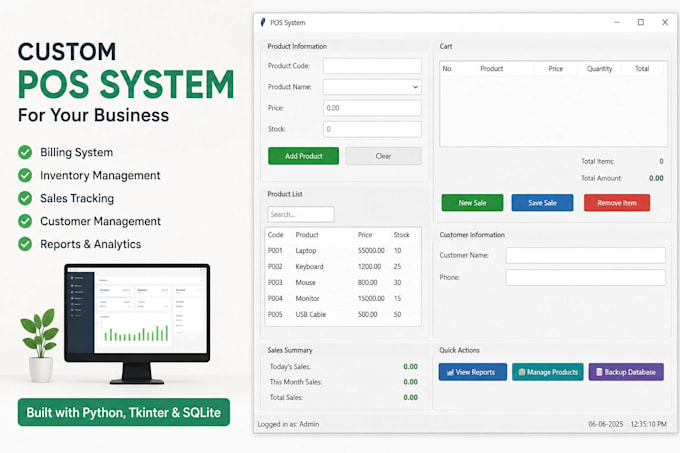Click the Save Sale button
The height and width of the screenshot is (453, 680).
coord(542,202)
